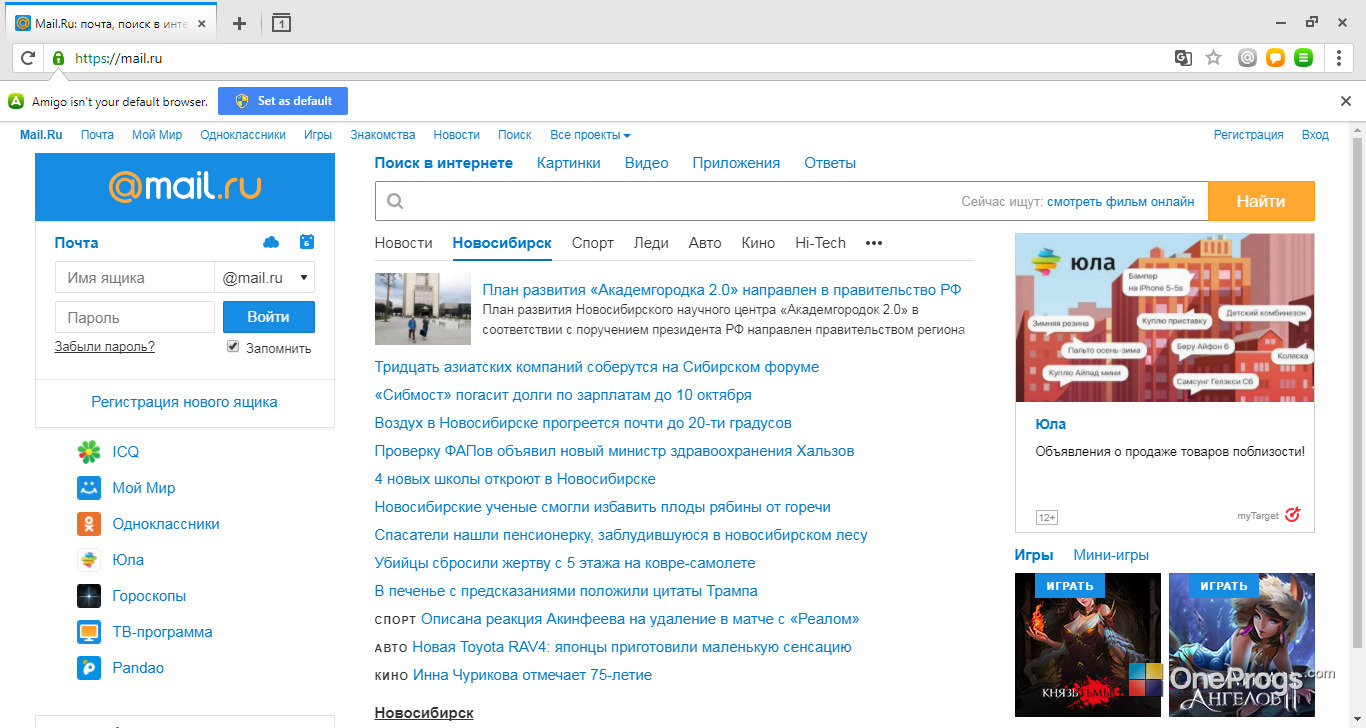This screenshot has width=1366, height=728.
Task: Bookmark this page with the star icon
Action: (x=1213, y=58)
